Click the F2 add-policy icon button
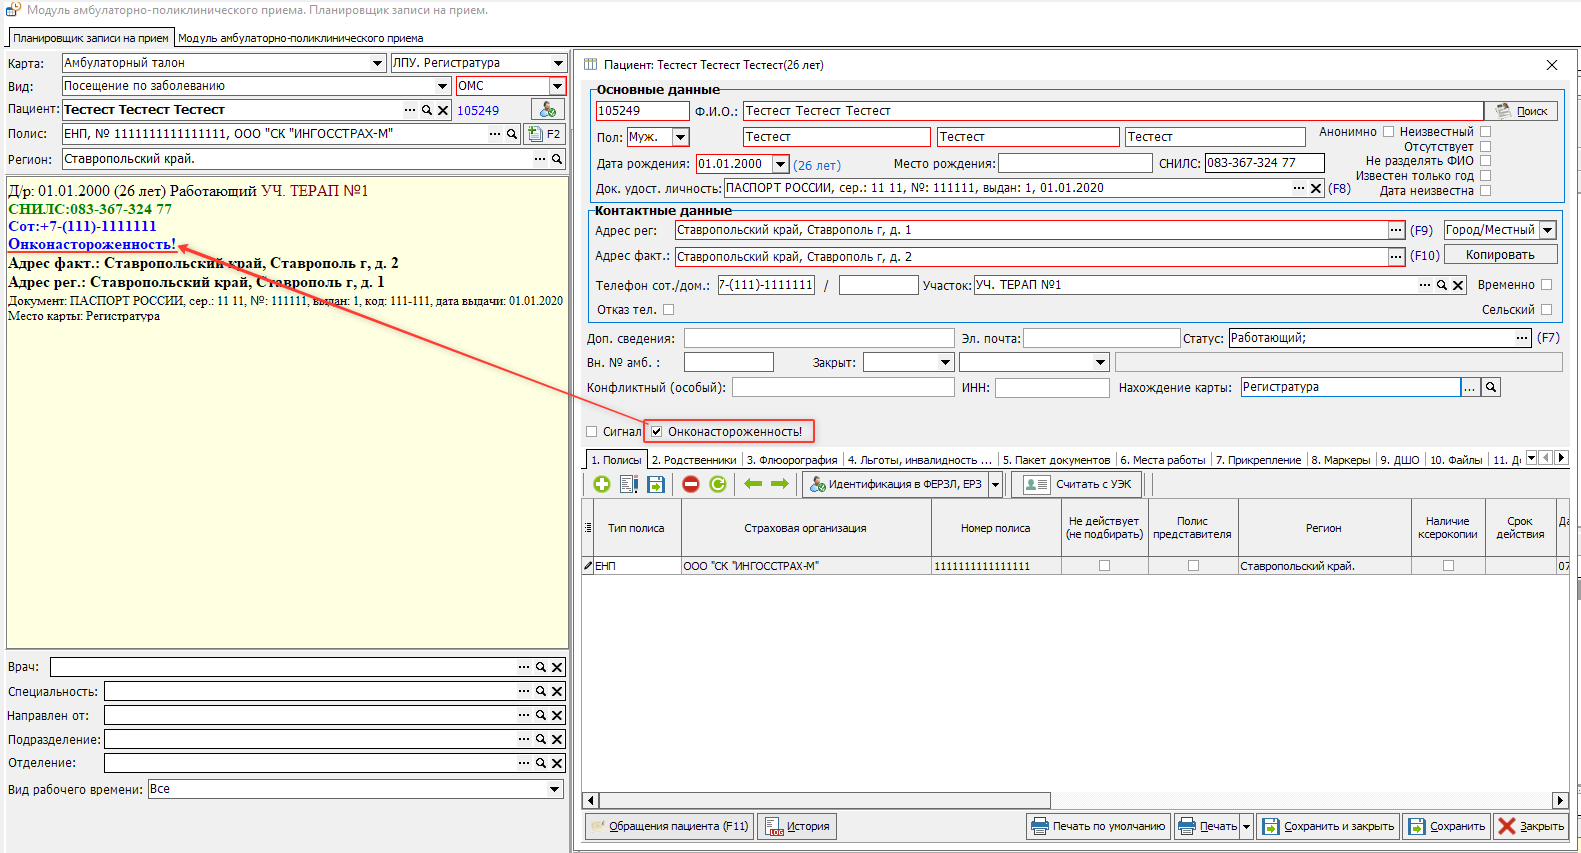1581x853 pixels. 545,133
